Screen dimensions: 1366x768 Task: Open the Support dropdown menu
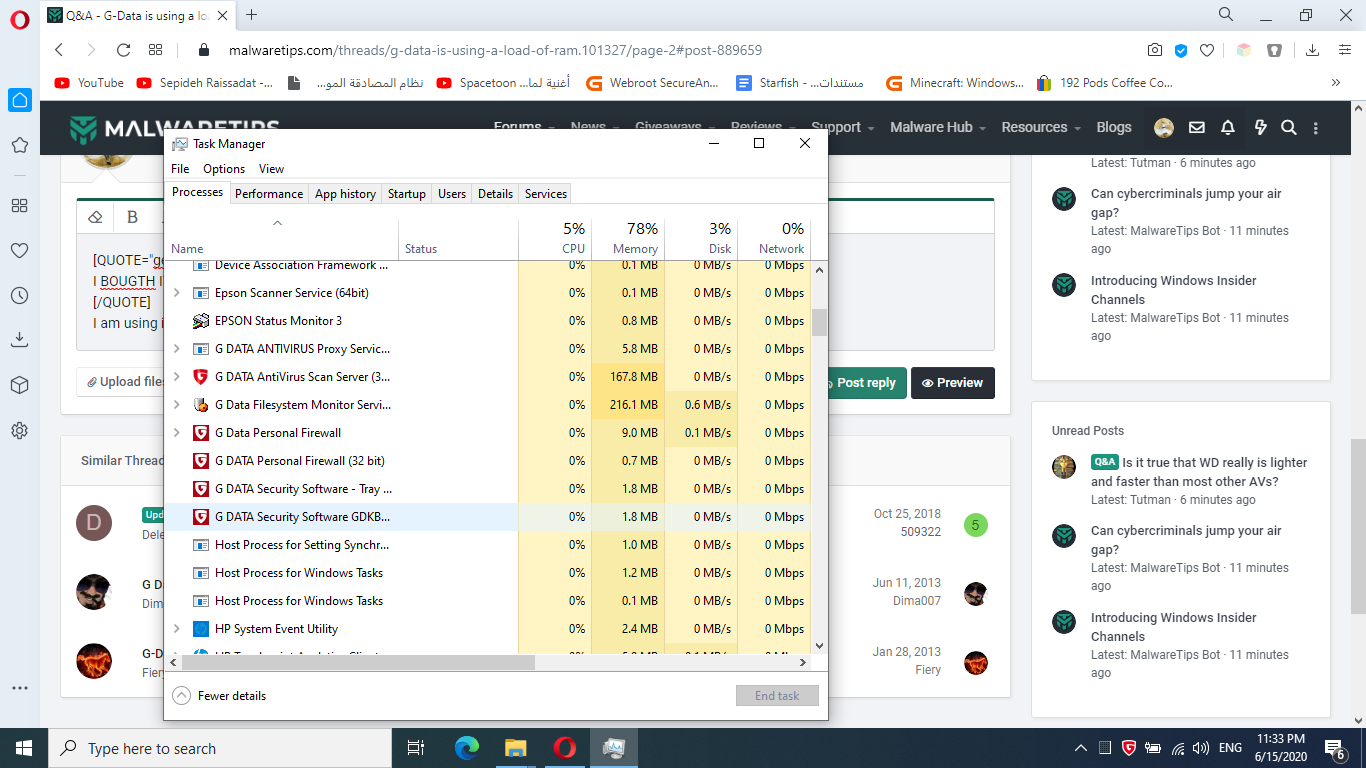843,127
